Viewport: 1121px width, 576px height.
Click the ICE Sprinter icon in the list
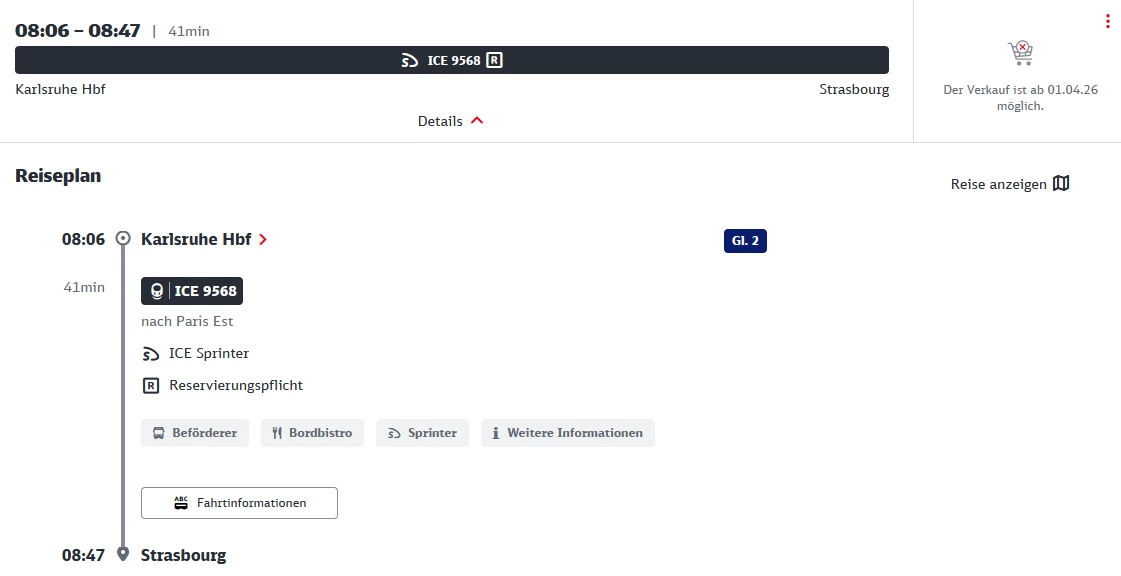click(x=150, y=354)
